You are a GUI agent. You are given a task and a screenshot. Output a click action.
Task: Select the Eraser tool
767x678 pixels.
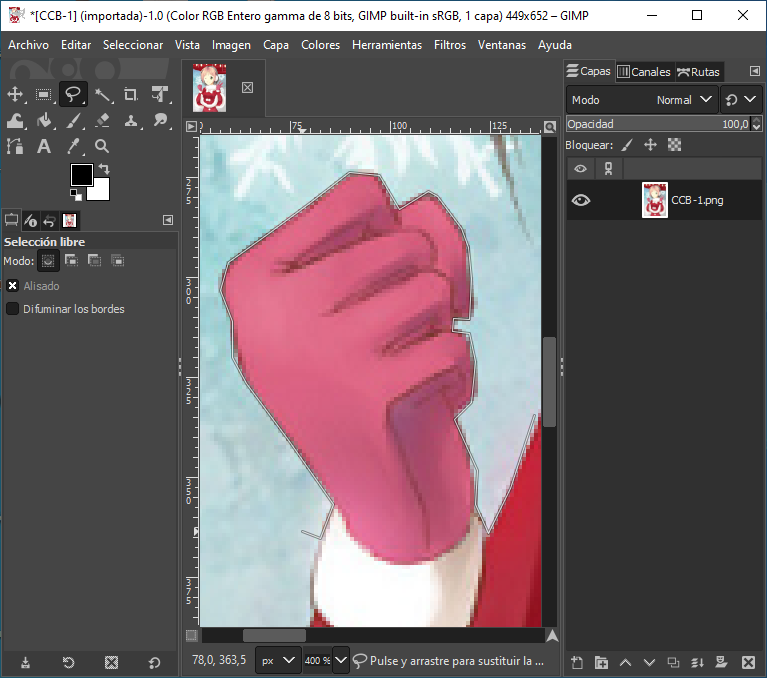click(x=102, y=120)
